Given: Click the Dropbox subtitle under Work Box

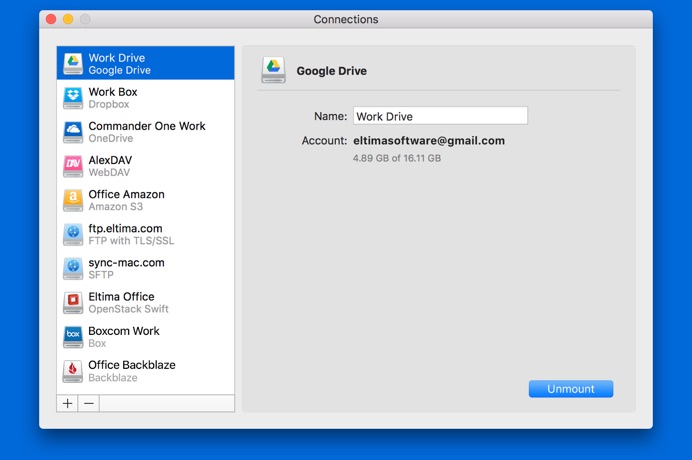Looking at the screenshot, I should (109, 104).
